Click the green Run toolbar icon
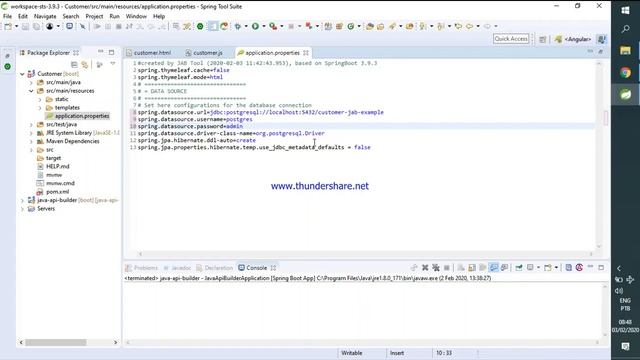The width and height of the screenshot is (640, 360). tap(255, 27)
